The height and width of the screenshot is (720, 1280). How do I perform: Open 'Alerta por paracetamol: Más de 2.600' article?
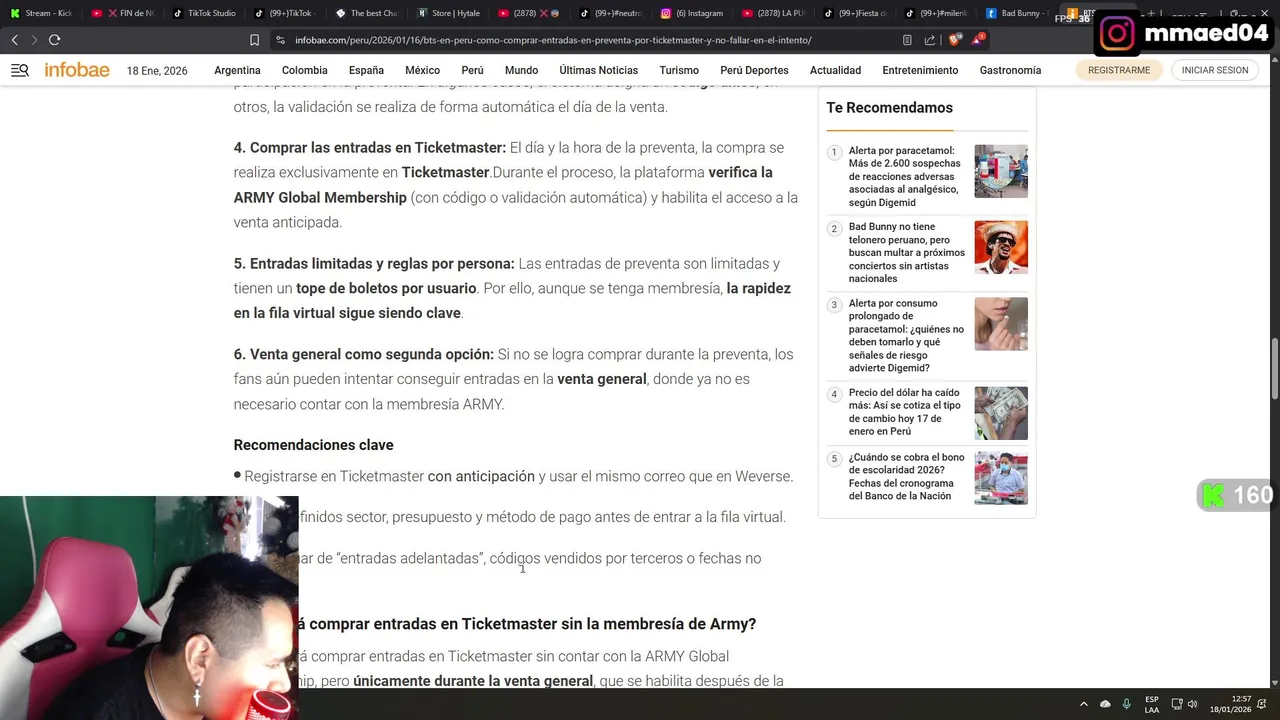[905, 176]
